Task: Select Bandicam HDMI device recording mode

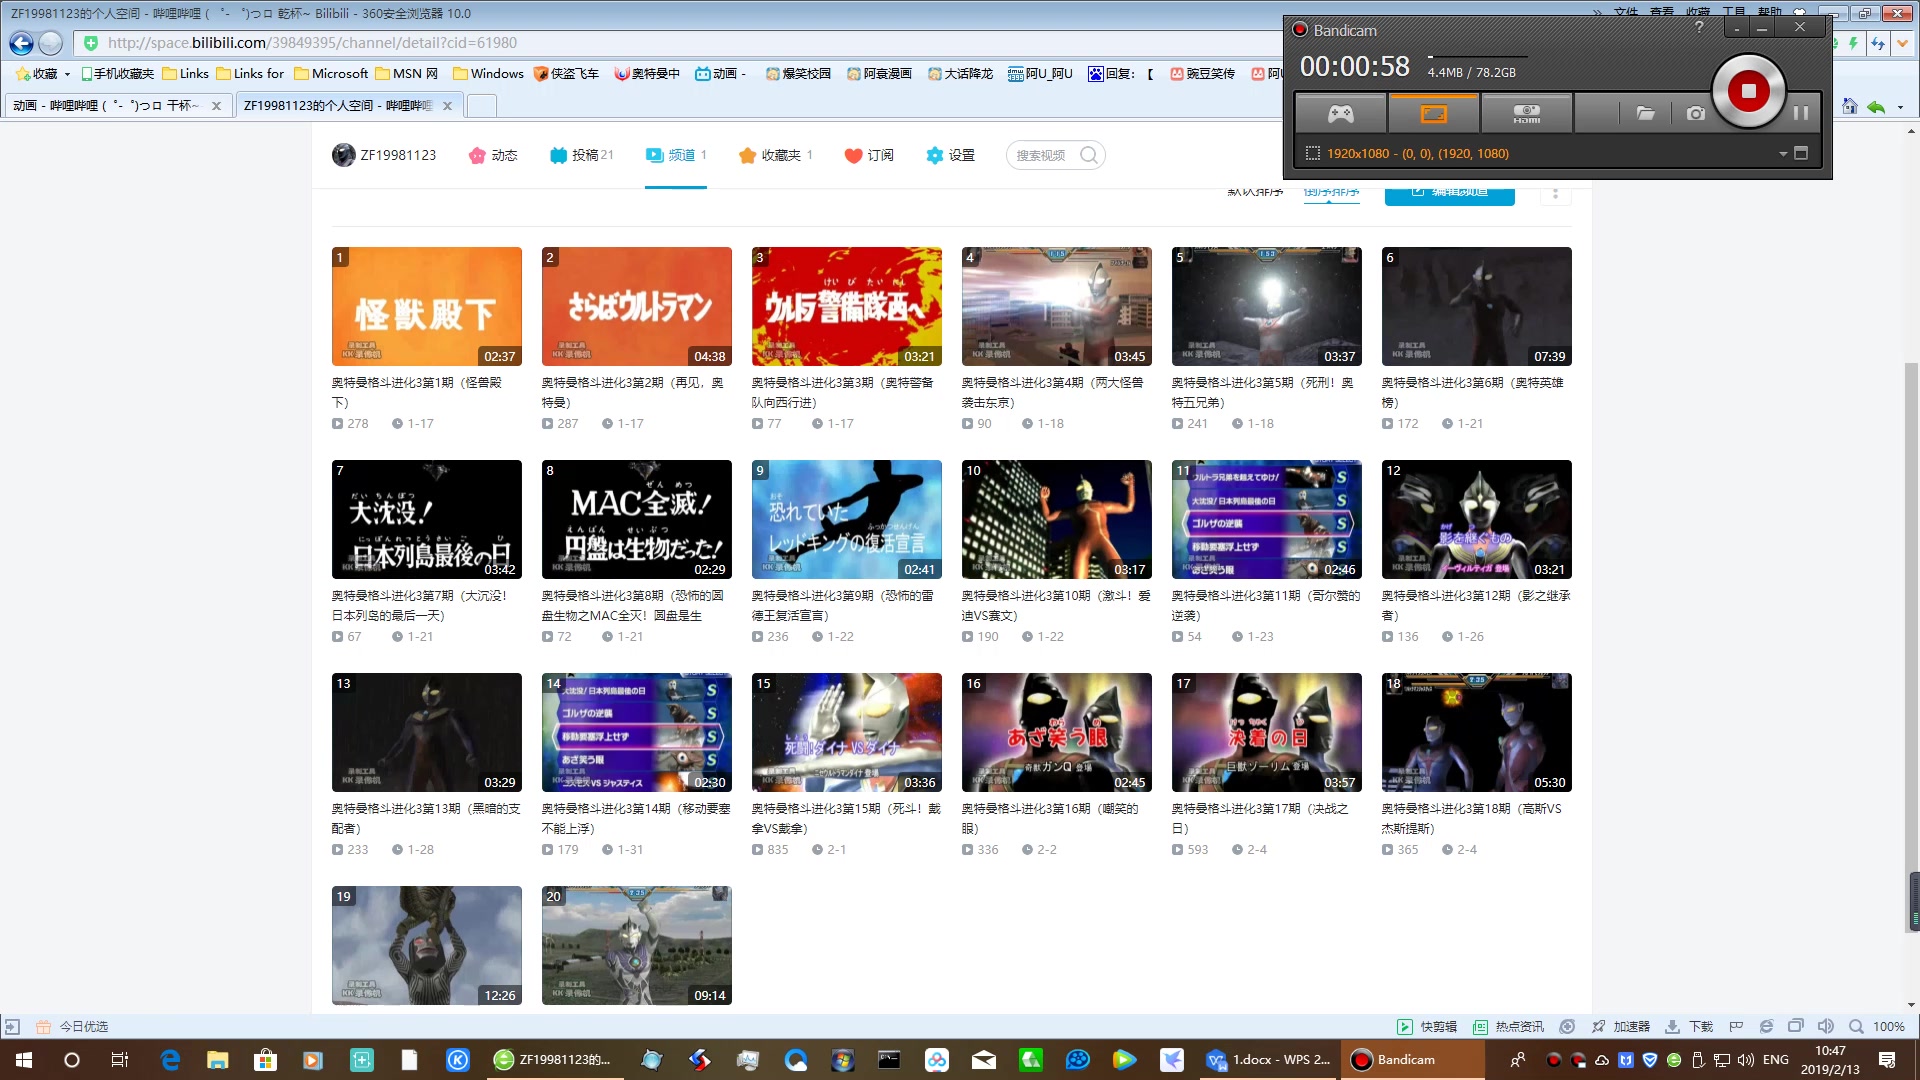Action: (1526, 114)
